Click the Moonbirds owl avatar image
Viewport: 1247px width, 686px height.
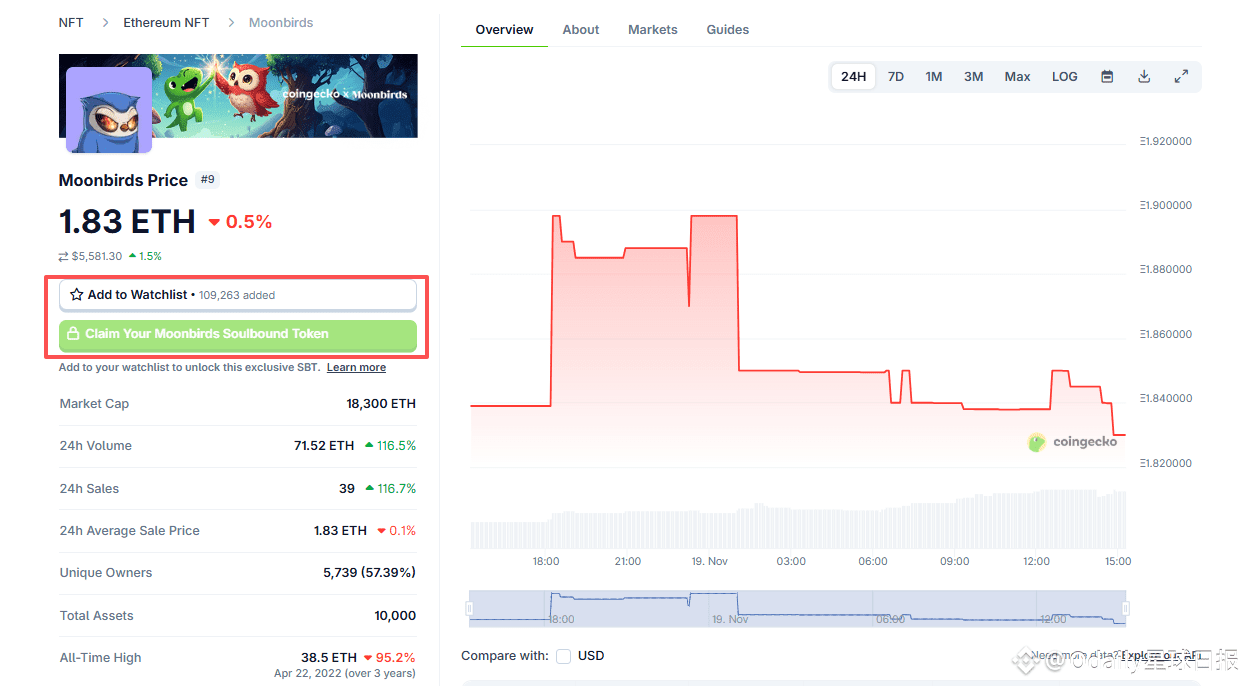[109, 110]
